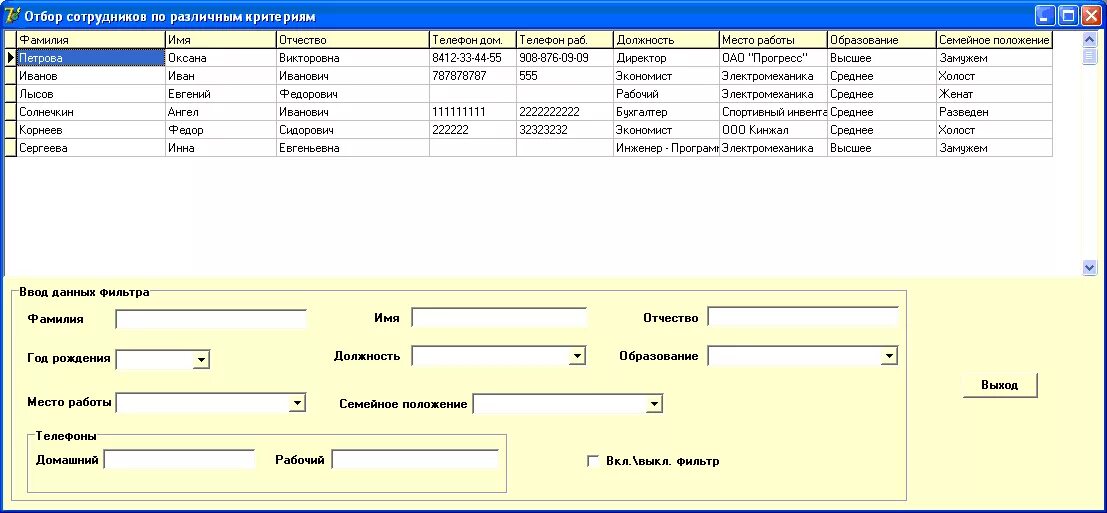Click the Разведен marital status cell

click(x=995, y=112)
